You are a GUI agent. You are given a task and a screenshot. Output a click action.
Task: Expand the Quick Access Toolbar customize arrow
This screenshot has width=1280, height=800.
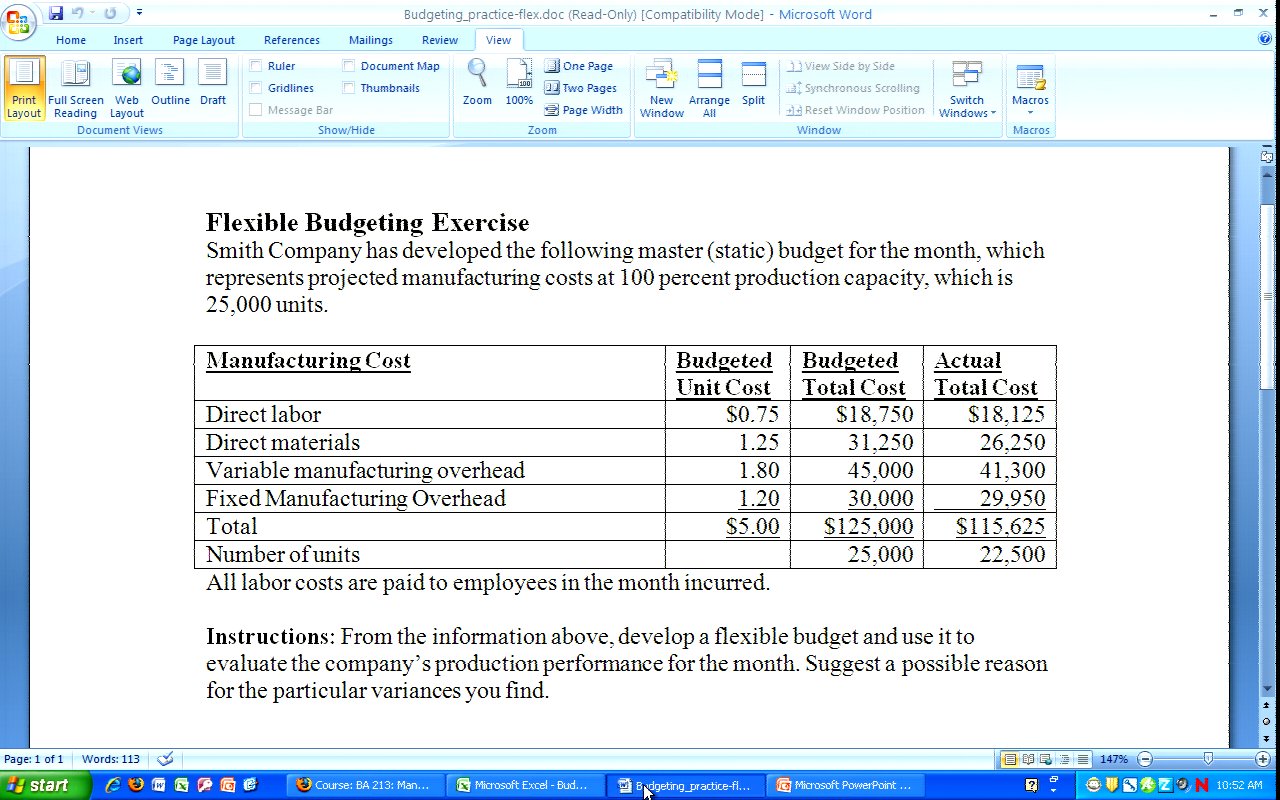139,13
